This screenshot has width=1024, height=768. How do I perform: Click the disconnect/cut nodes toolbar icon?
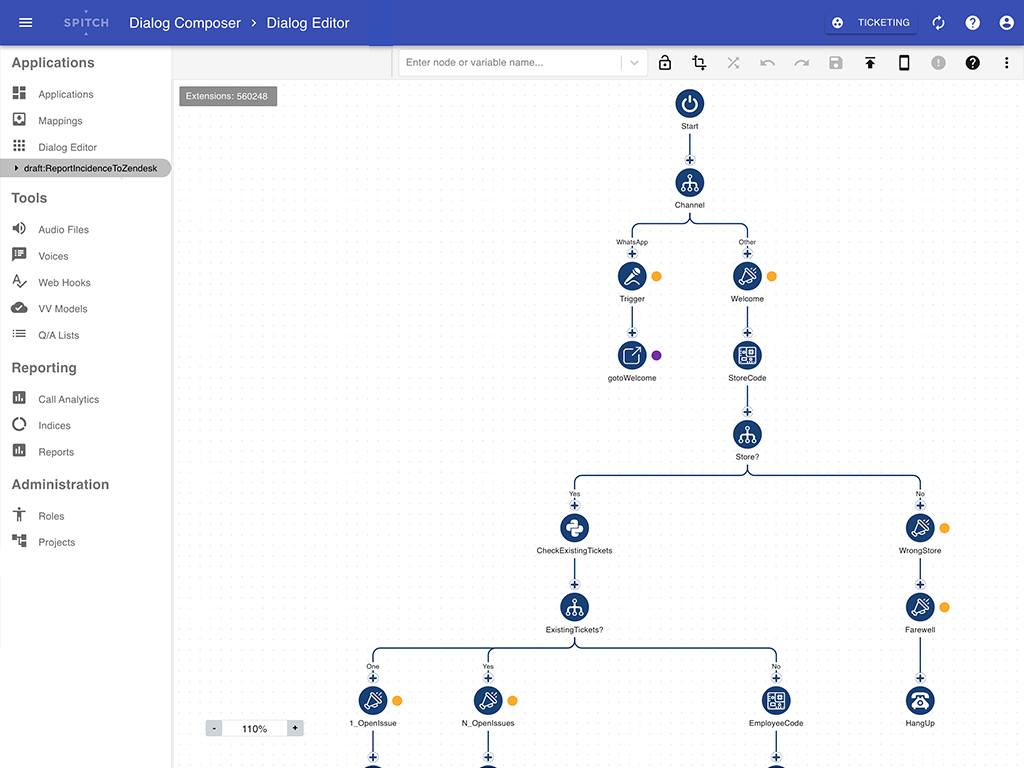(x=733, y=62)
